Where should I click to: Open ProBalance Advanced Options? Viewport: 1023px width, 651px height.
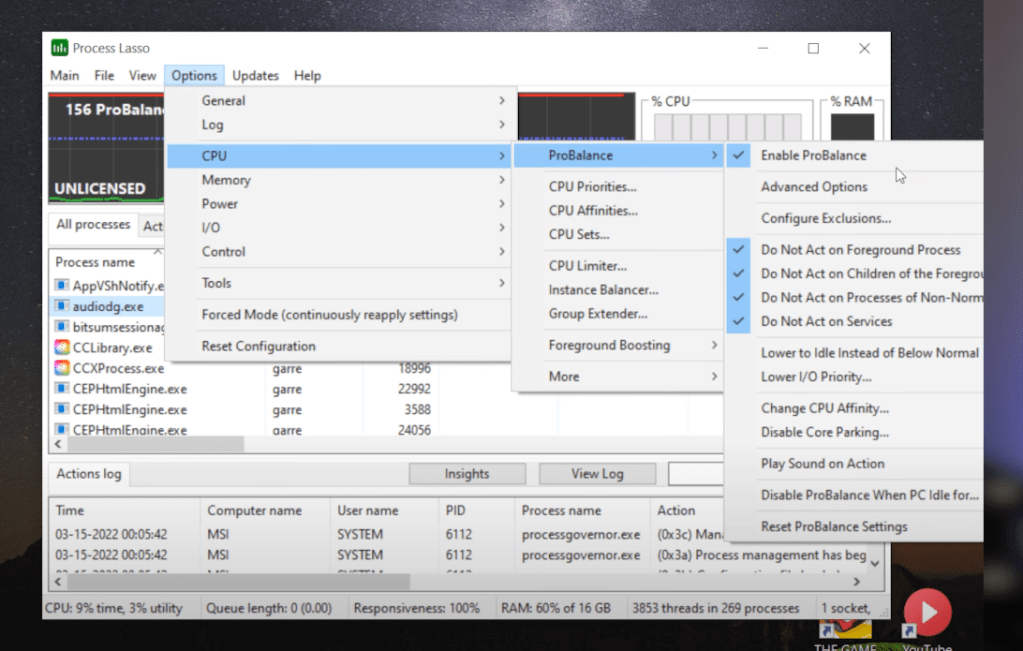(x=854, y=187)
